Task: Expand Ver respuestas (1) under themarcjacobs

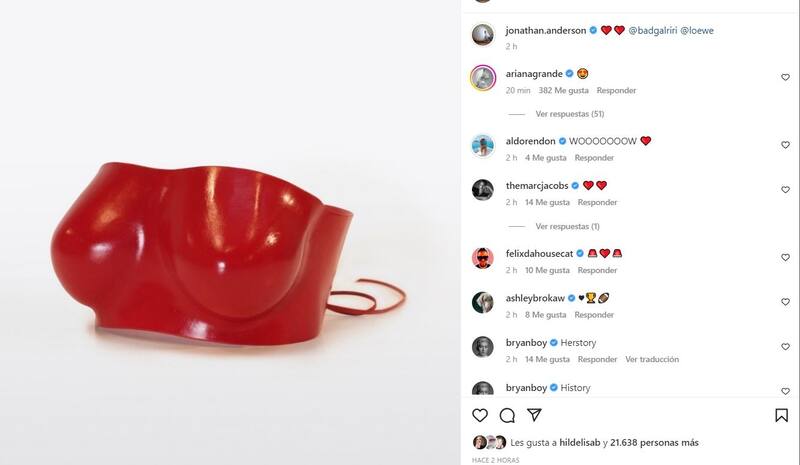Action: point(567,226)
